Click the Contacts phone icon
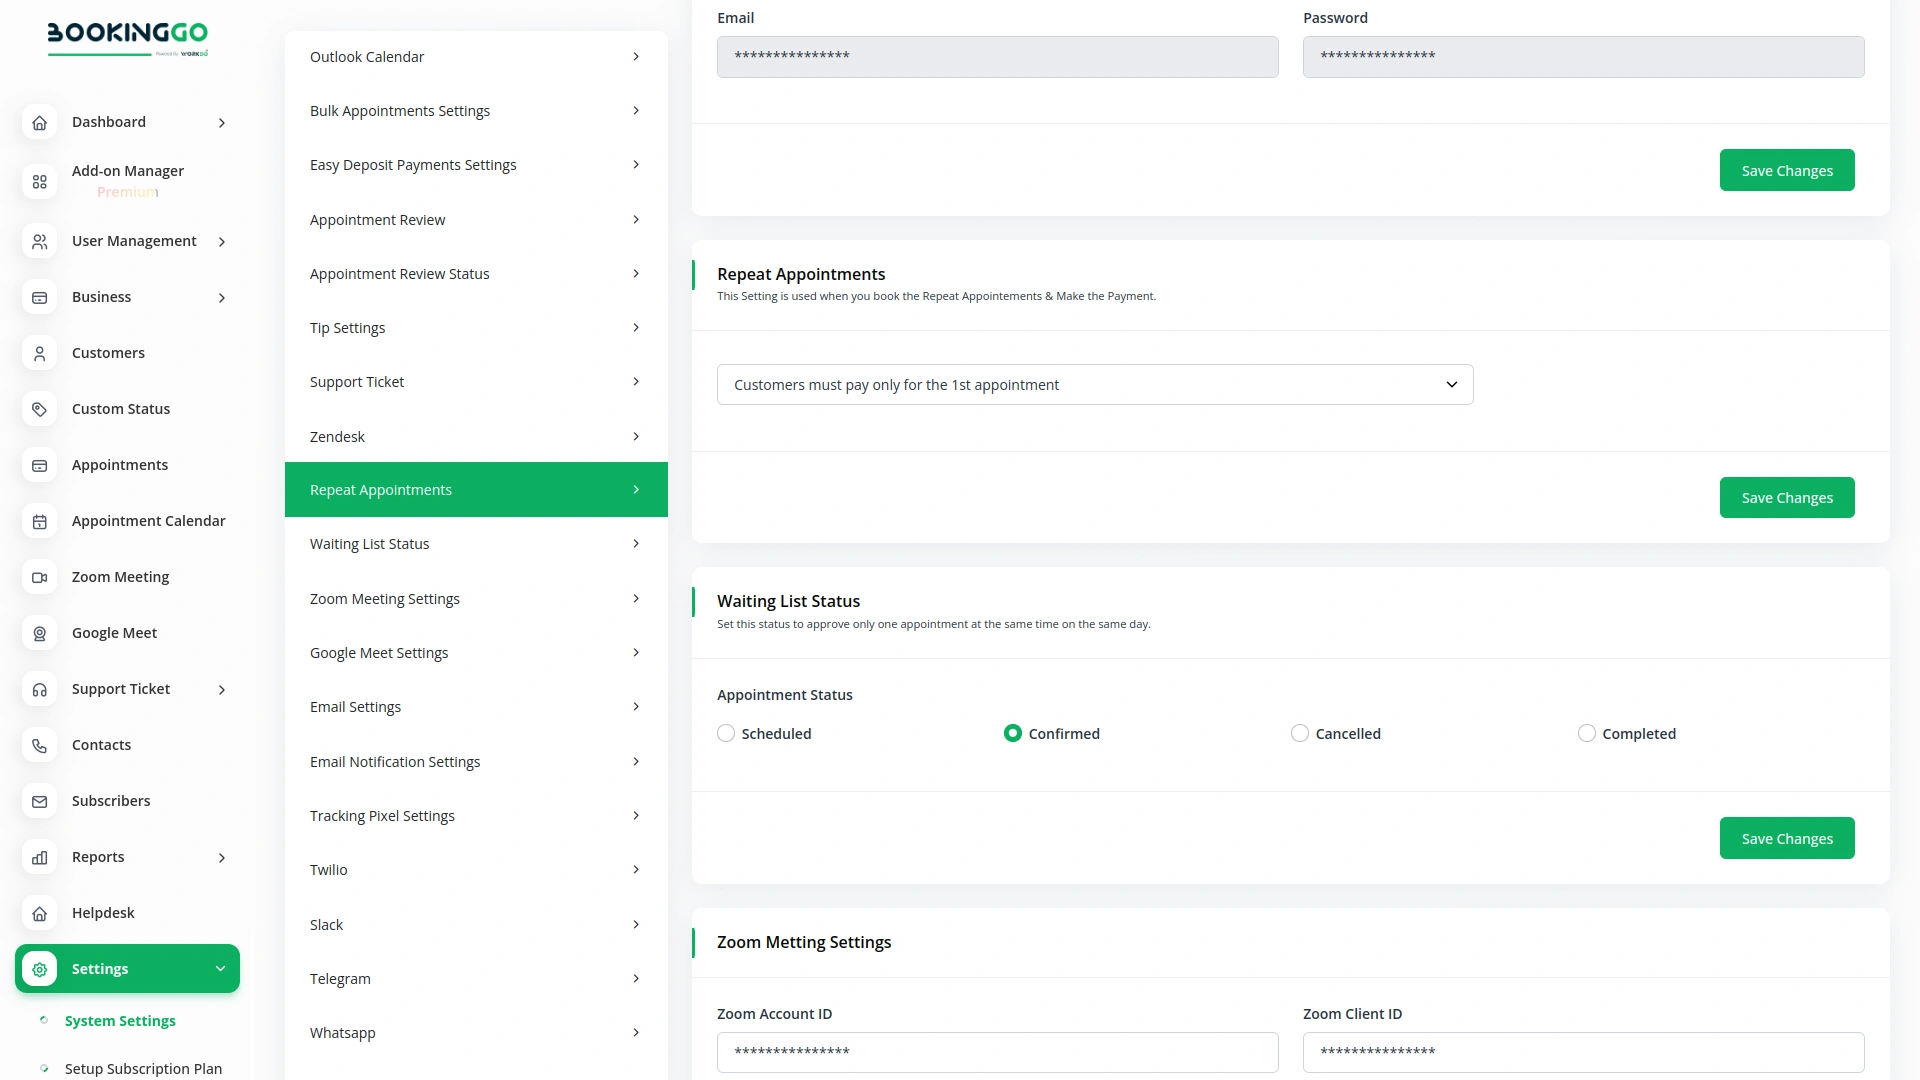This screenshot has height=1080, width=1920. pyautogui.click(x=39, y=745)
